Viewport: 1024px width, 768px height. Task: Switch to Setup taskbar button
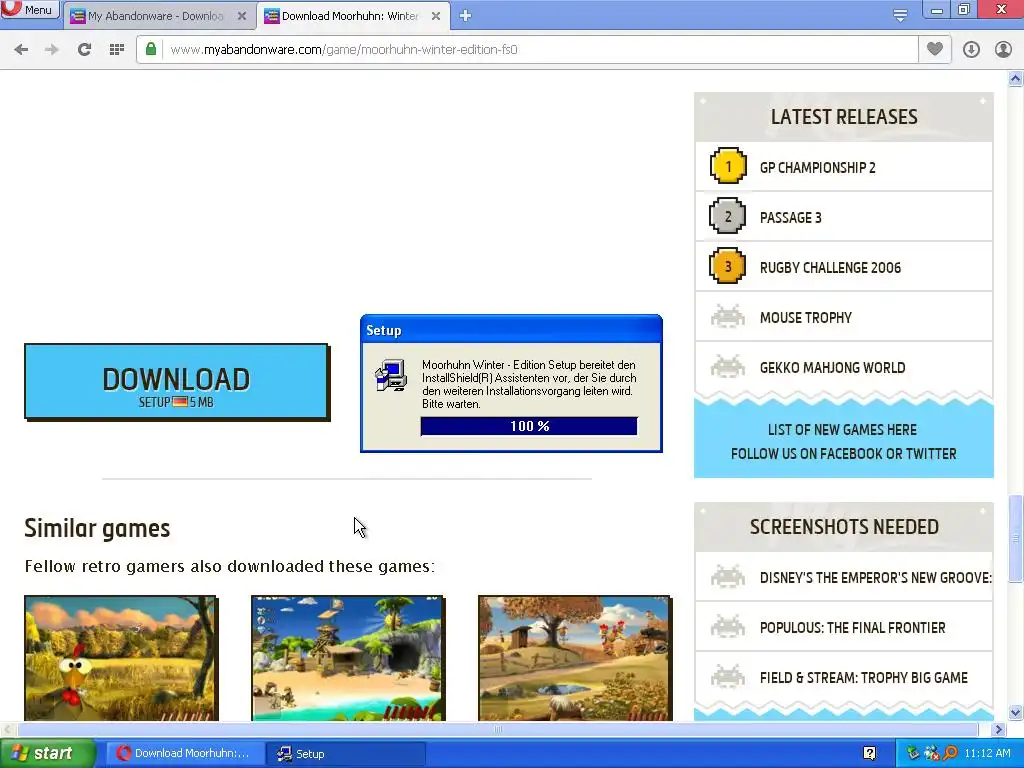346,754
